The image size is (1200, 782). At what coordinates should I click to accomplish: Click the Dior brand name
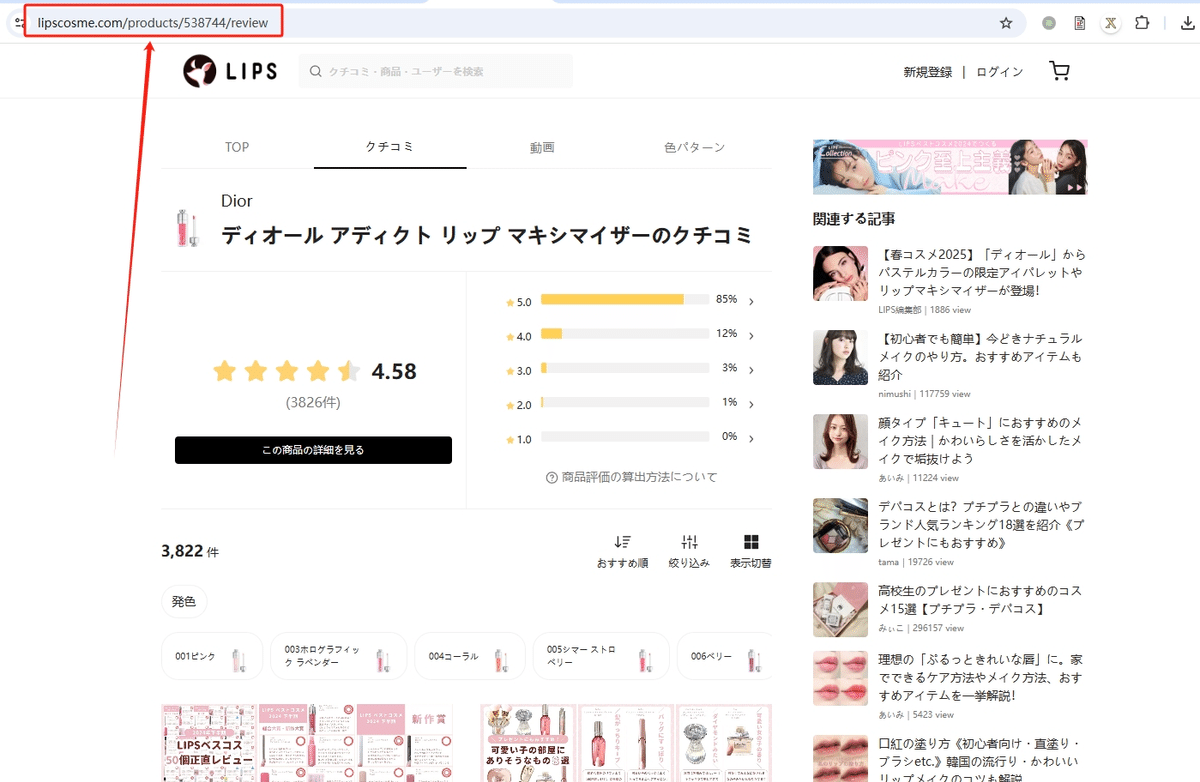(237, 201)
